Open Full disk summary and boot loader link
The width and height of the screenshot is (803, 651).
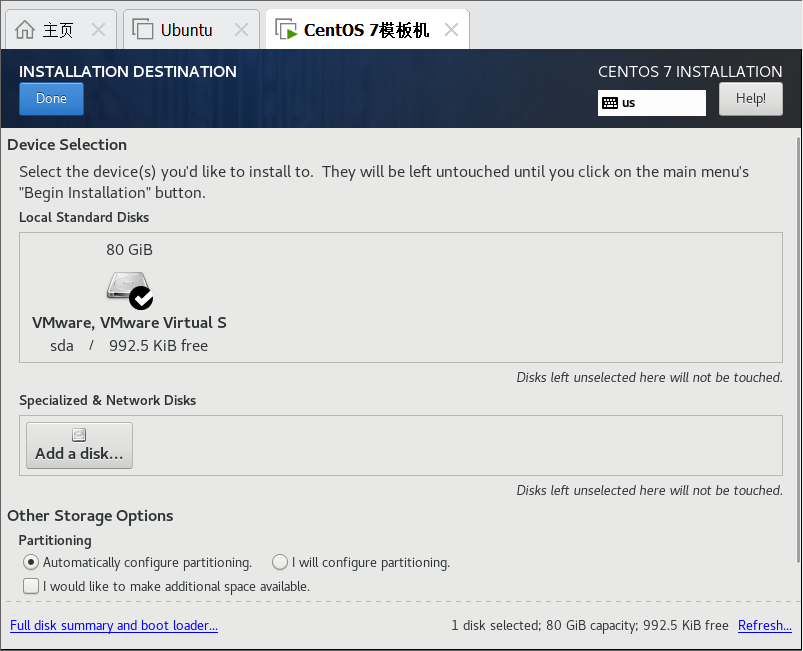(114, 625)
